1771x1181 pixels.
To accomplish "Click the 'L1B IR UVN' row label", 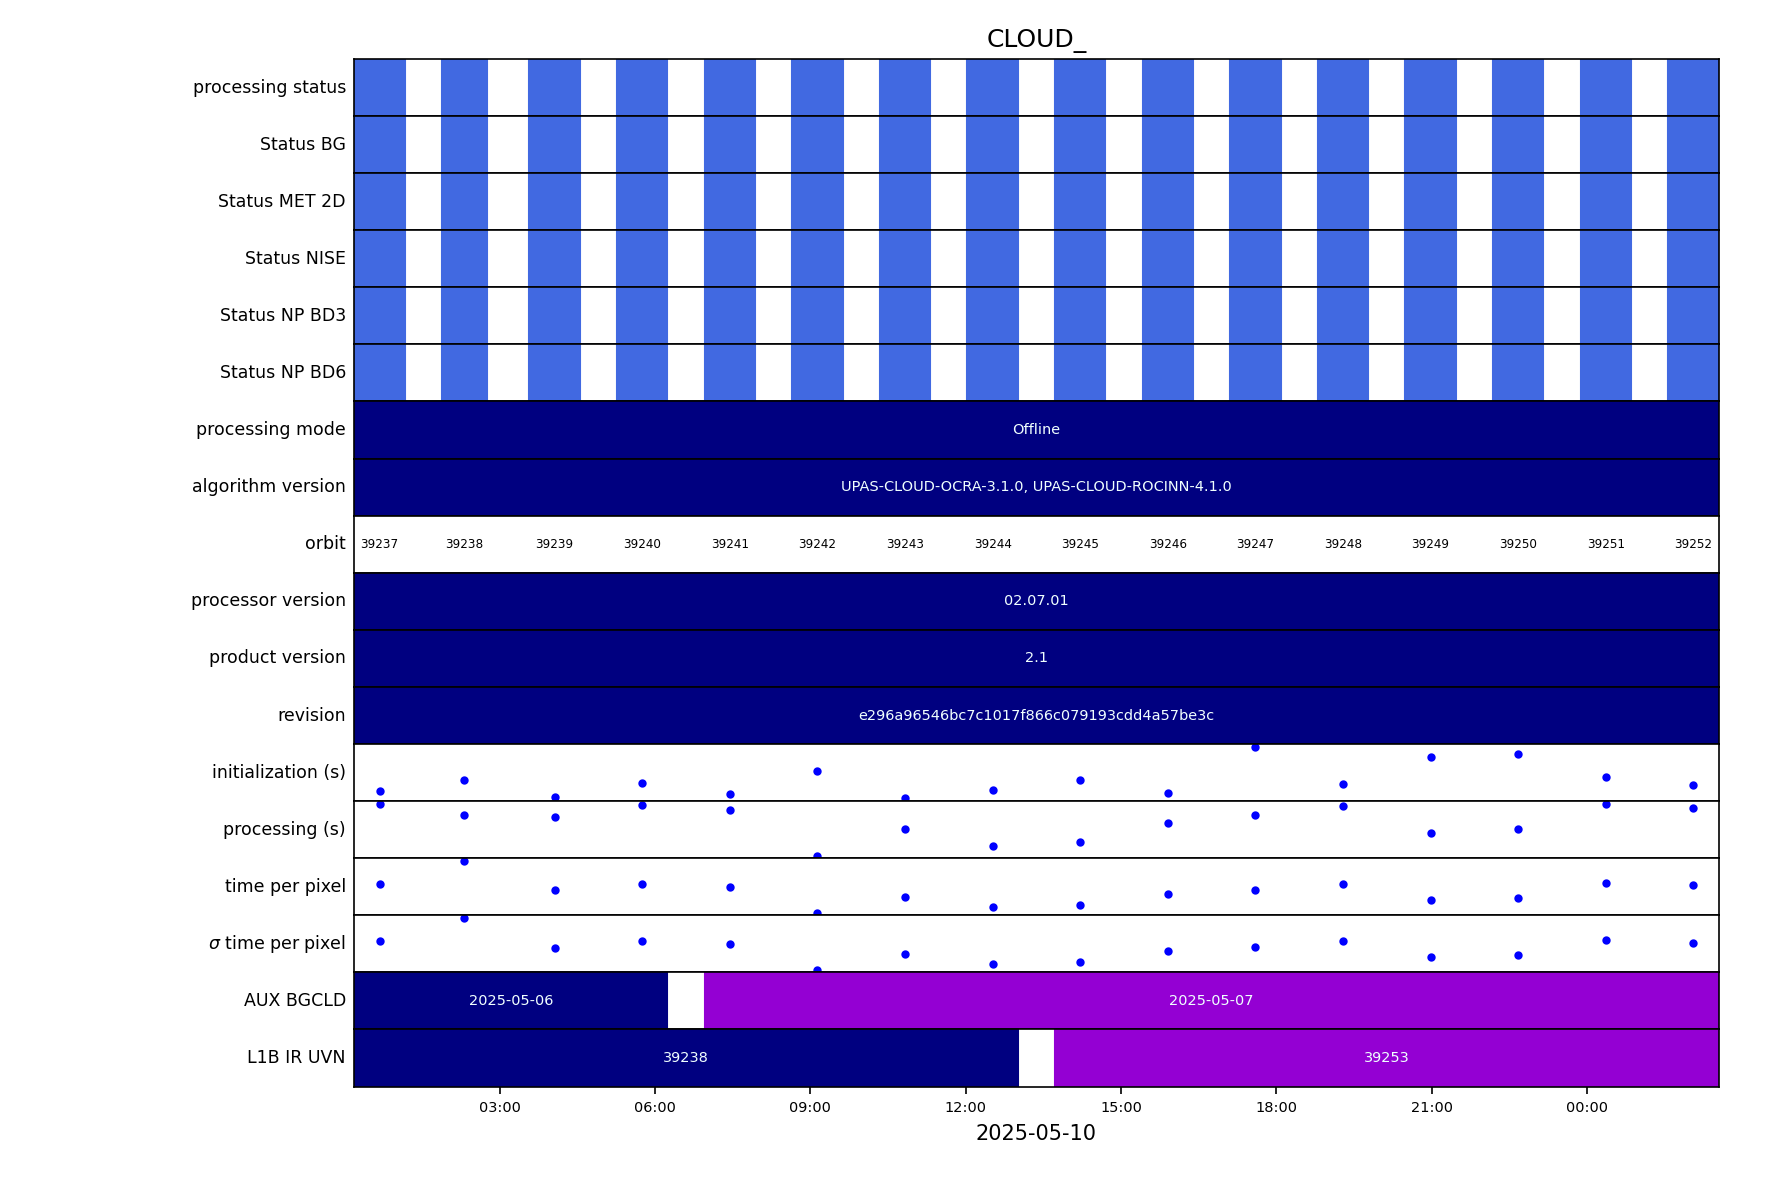I will 296,1057.
